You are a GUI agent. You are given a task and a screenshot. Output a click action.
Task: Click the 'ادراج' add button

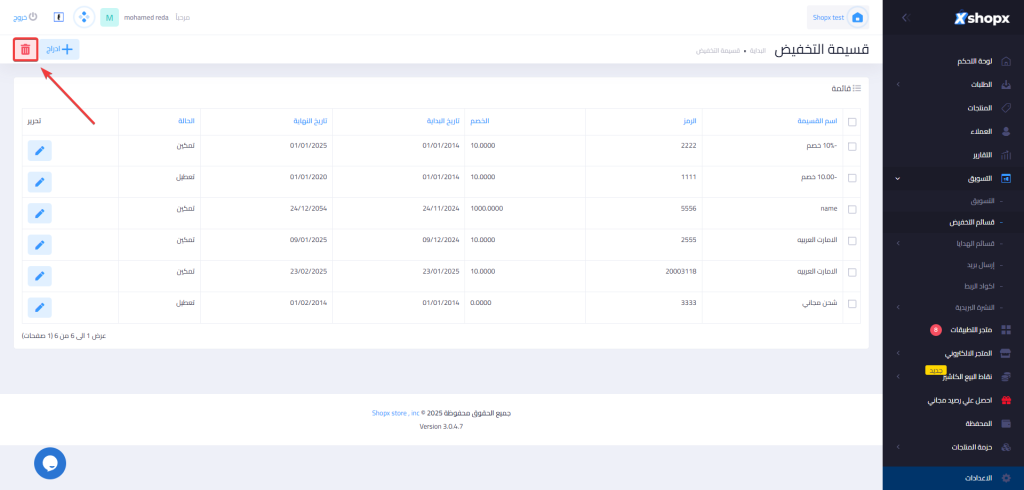tap(60, 48)
